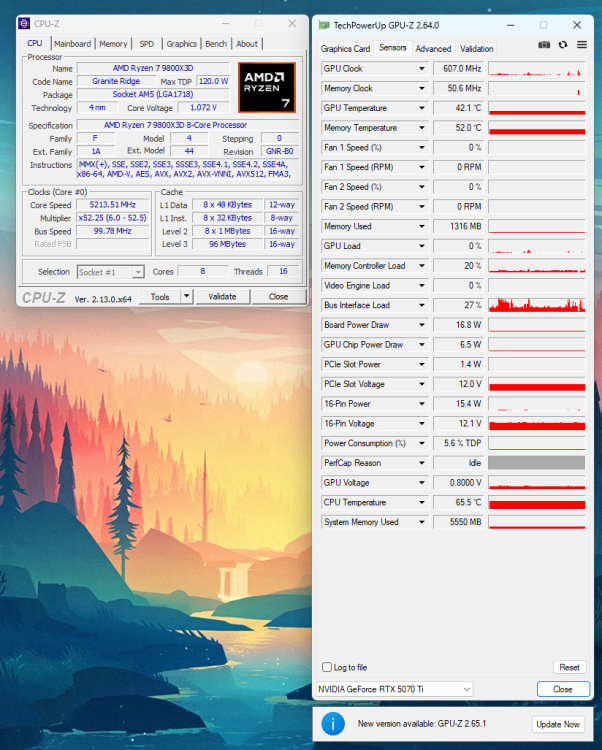Expand the PerfCap Reason dropdown
This screenshot has width=602, height=750.
(x=422, y=463)
